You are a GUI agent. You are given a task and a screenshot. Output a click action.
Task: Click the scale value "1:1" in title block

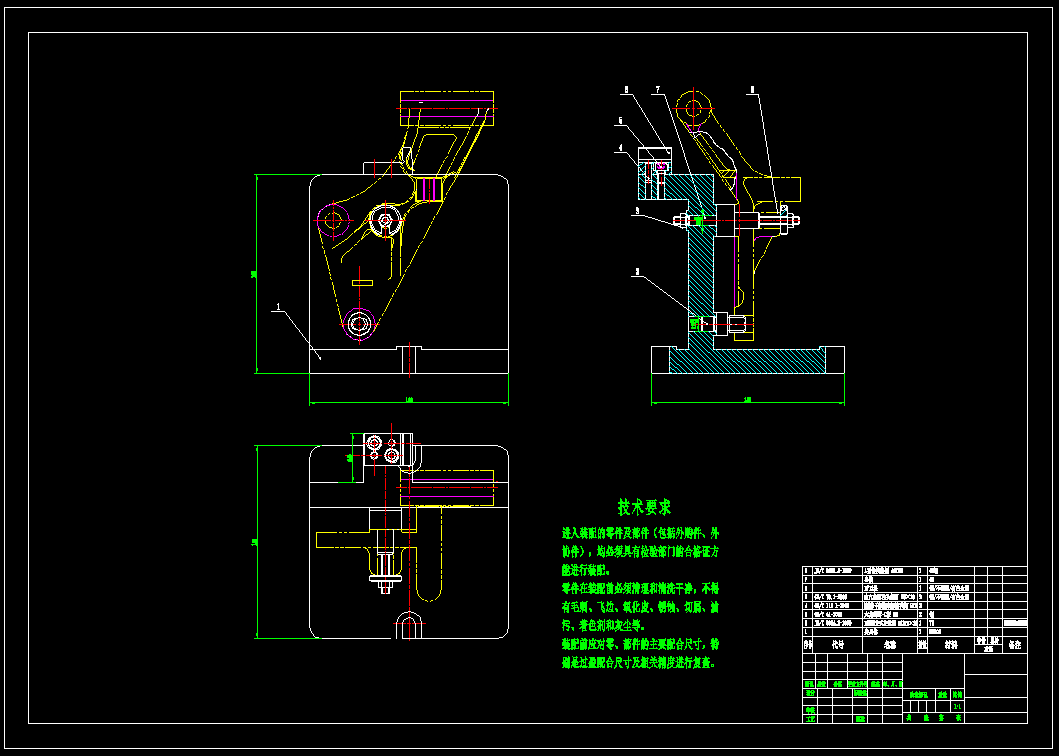click(957, 707)
